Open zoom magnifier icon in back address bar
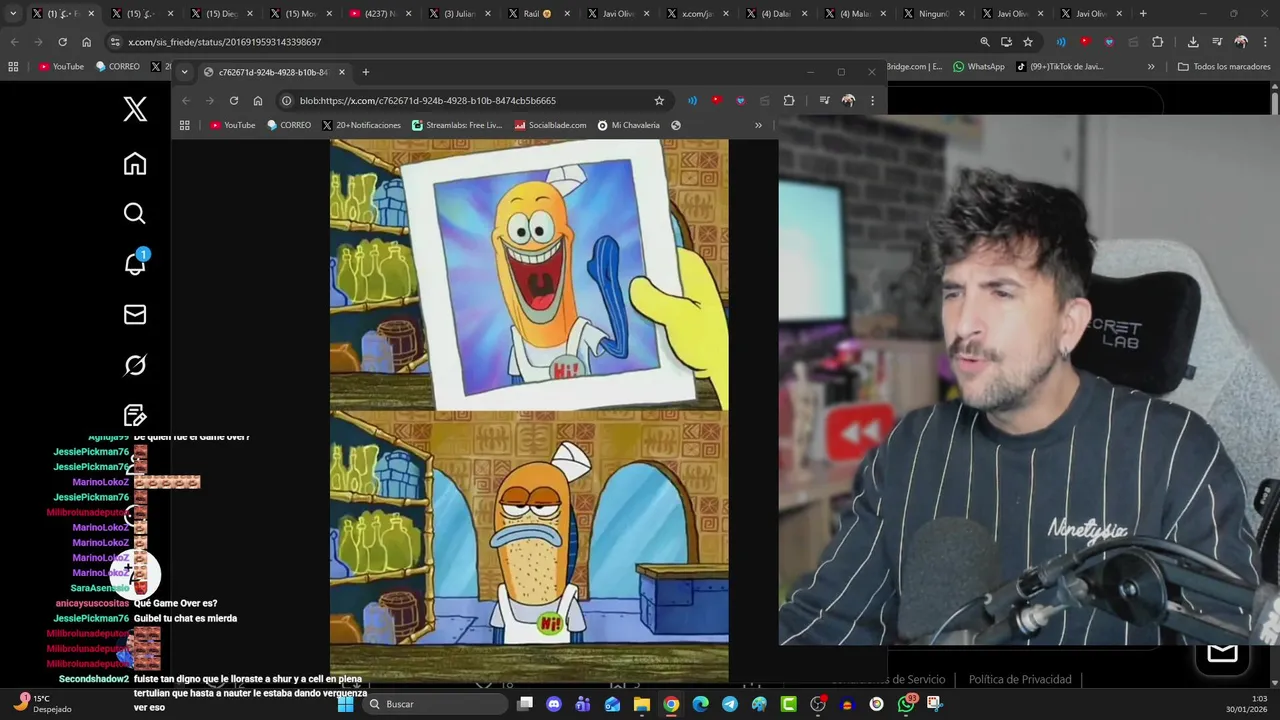The height and width of the screenshot is (720, 1280). click(x=985, y=42)
